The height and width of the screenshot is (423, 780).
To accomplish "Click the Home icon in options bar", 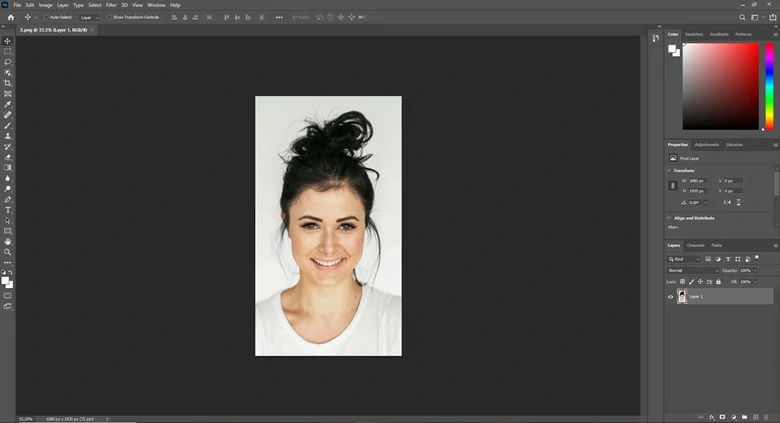I will (x=10, y=17).
